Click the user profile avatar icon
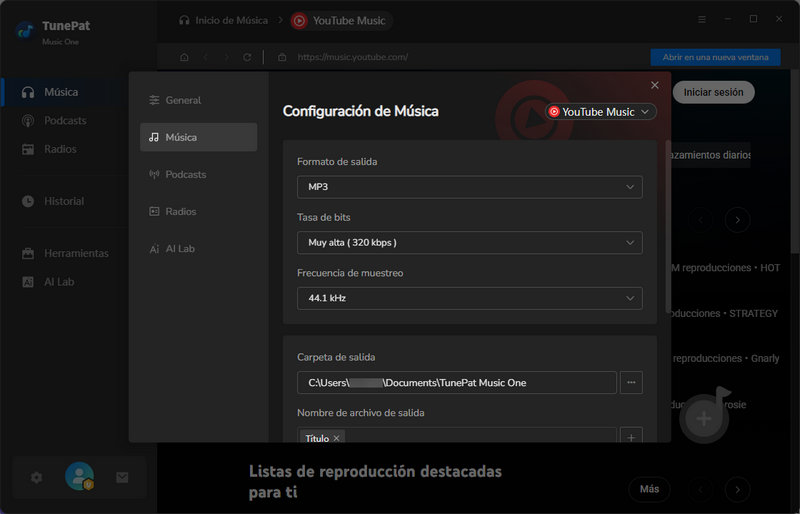800x514 pixels. click(x=80, y=476)
